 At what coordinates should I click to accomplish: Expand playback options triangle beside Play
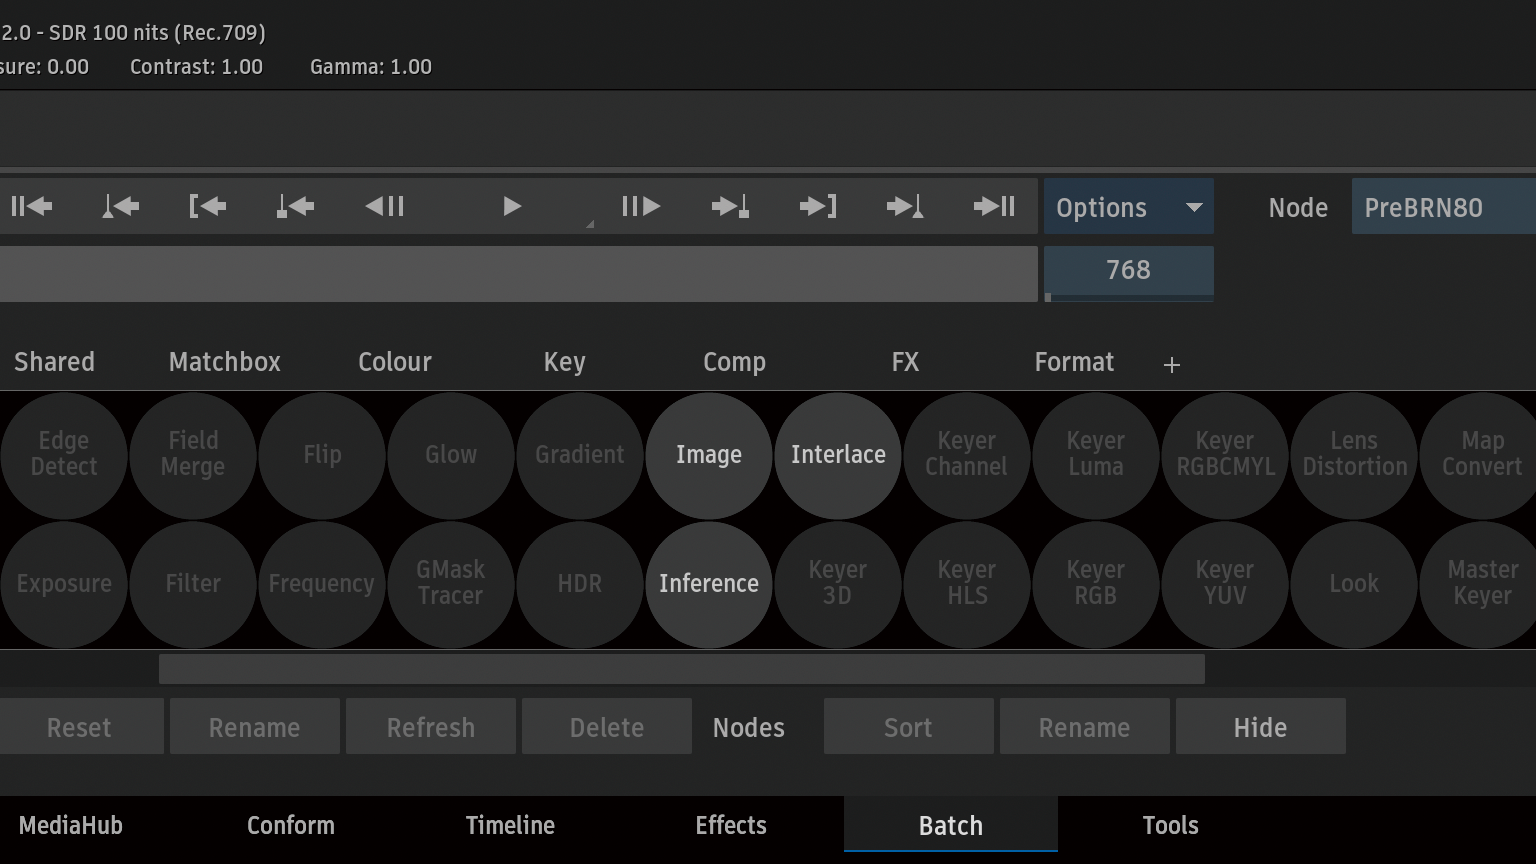(x=589, y=224)
